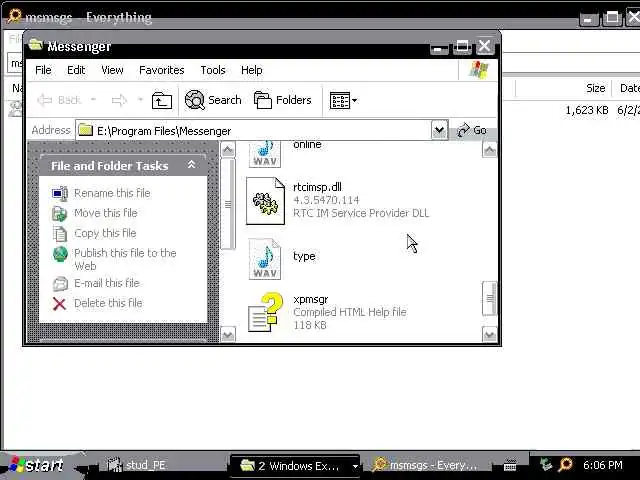
Task: Click the Everything window title bar icon
Action: [x=14, y=16]
